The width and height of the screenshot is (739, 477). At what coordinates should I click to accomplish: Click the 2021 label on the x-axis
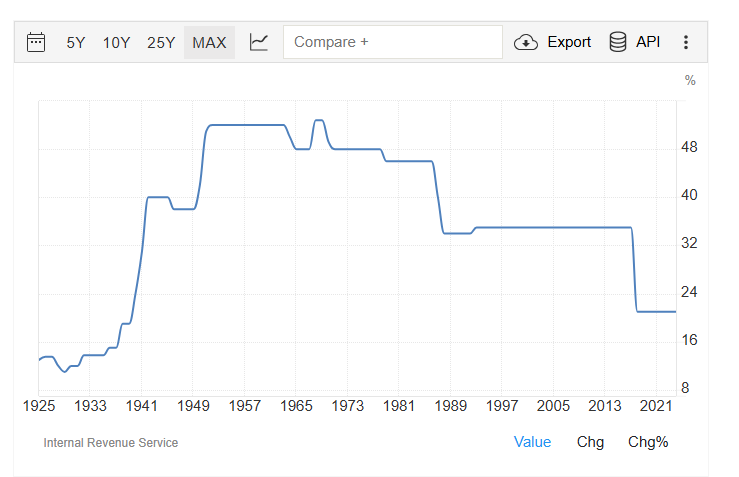pos(657,405)
